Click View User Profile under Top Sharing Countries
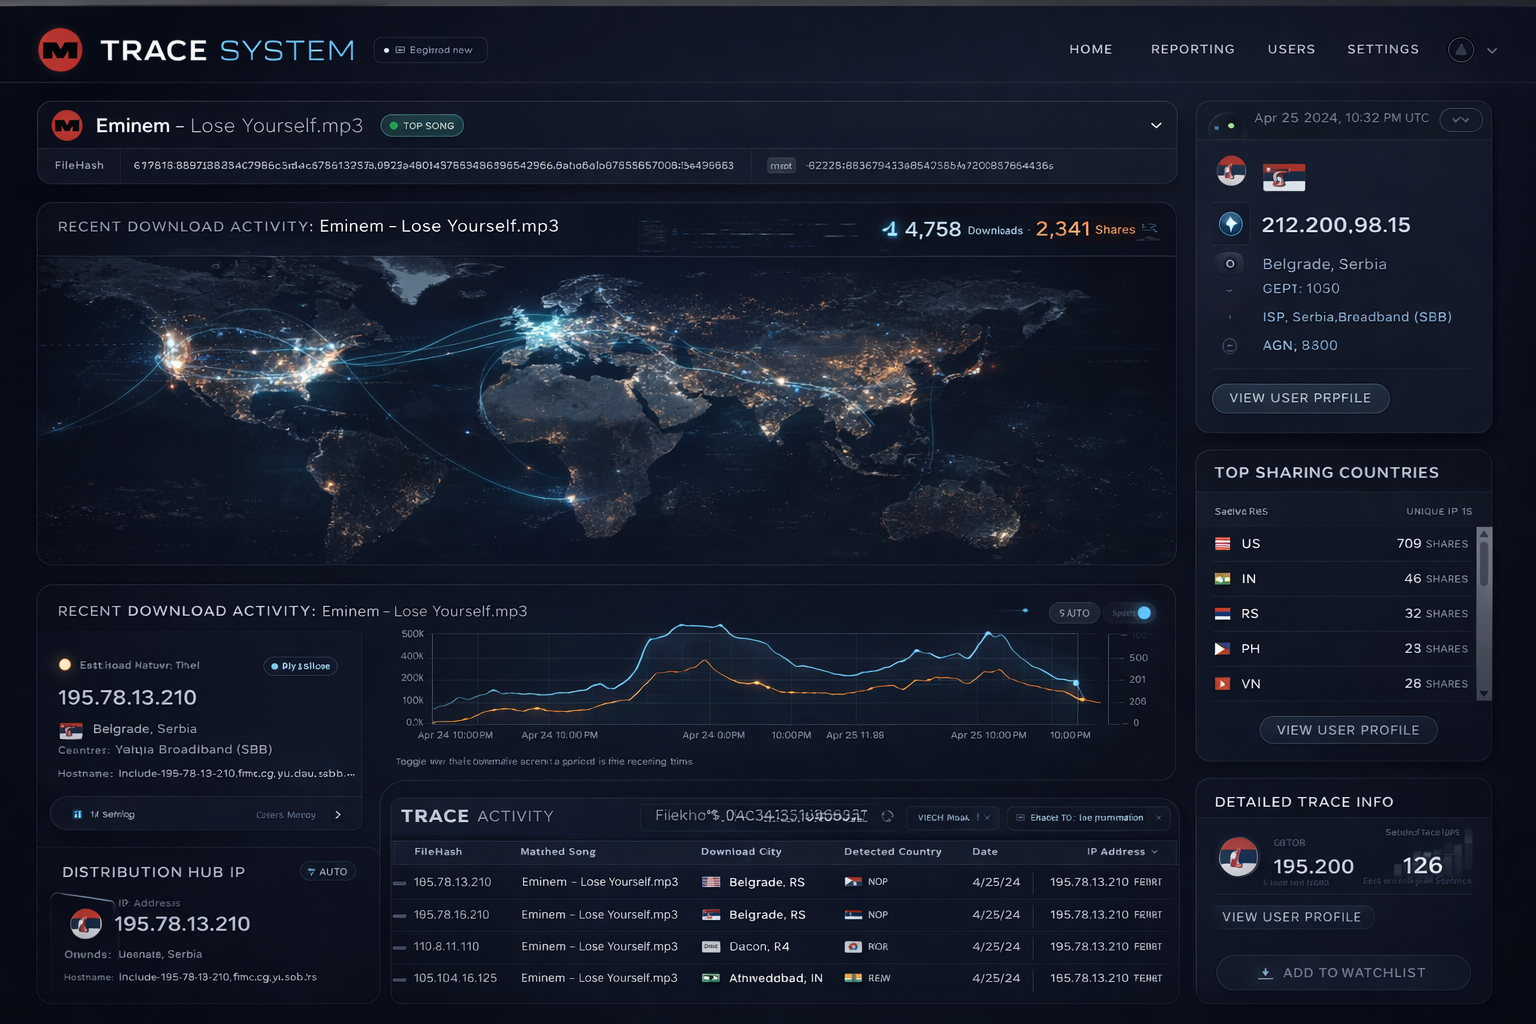The height and width of the screenshot is (1024, 1536). click(1347, 730)
